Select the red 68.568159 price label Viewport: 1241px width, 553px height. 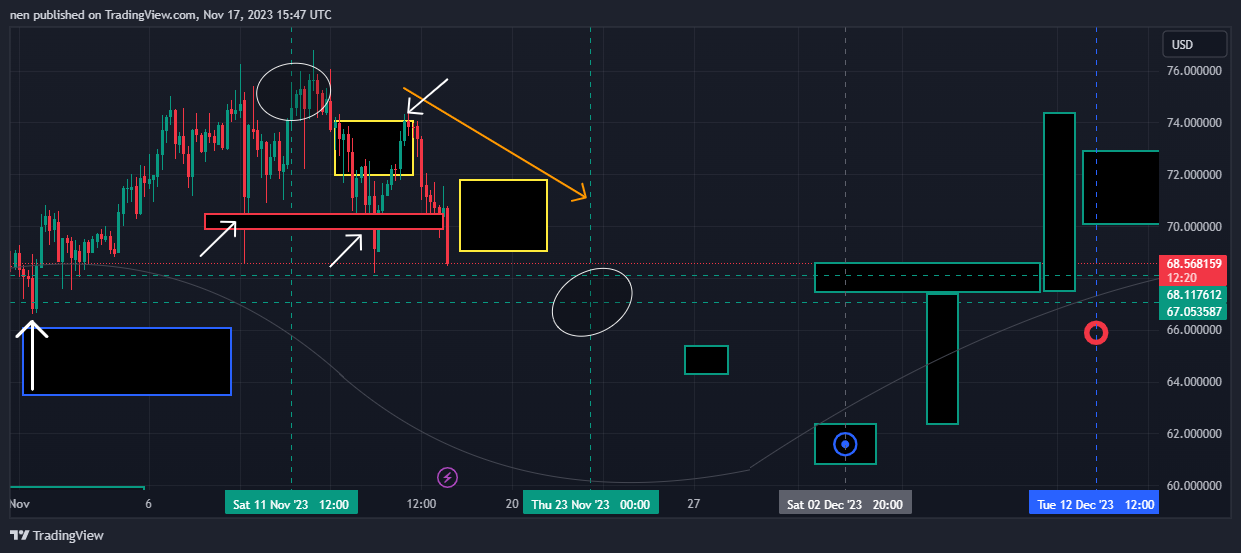coord(1194,264)
